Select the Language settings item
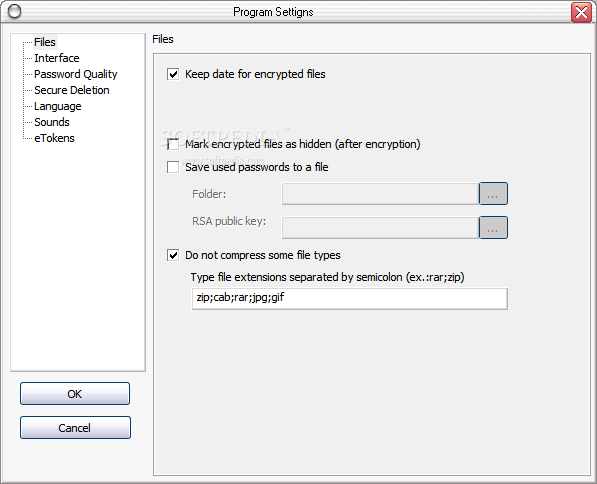The height and width of the screenshot is (484, 597). [x=58, y=106]
